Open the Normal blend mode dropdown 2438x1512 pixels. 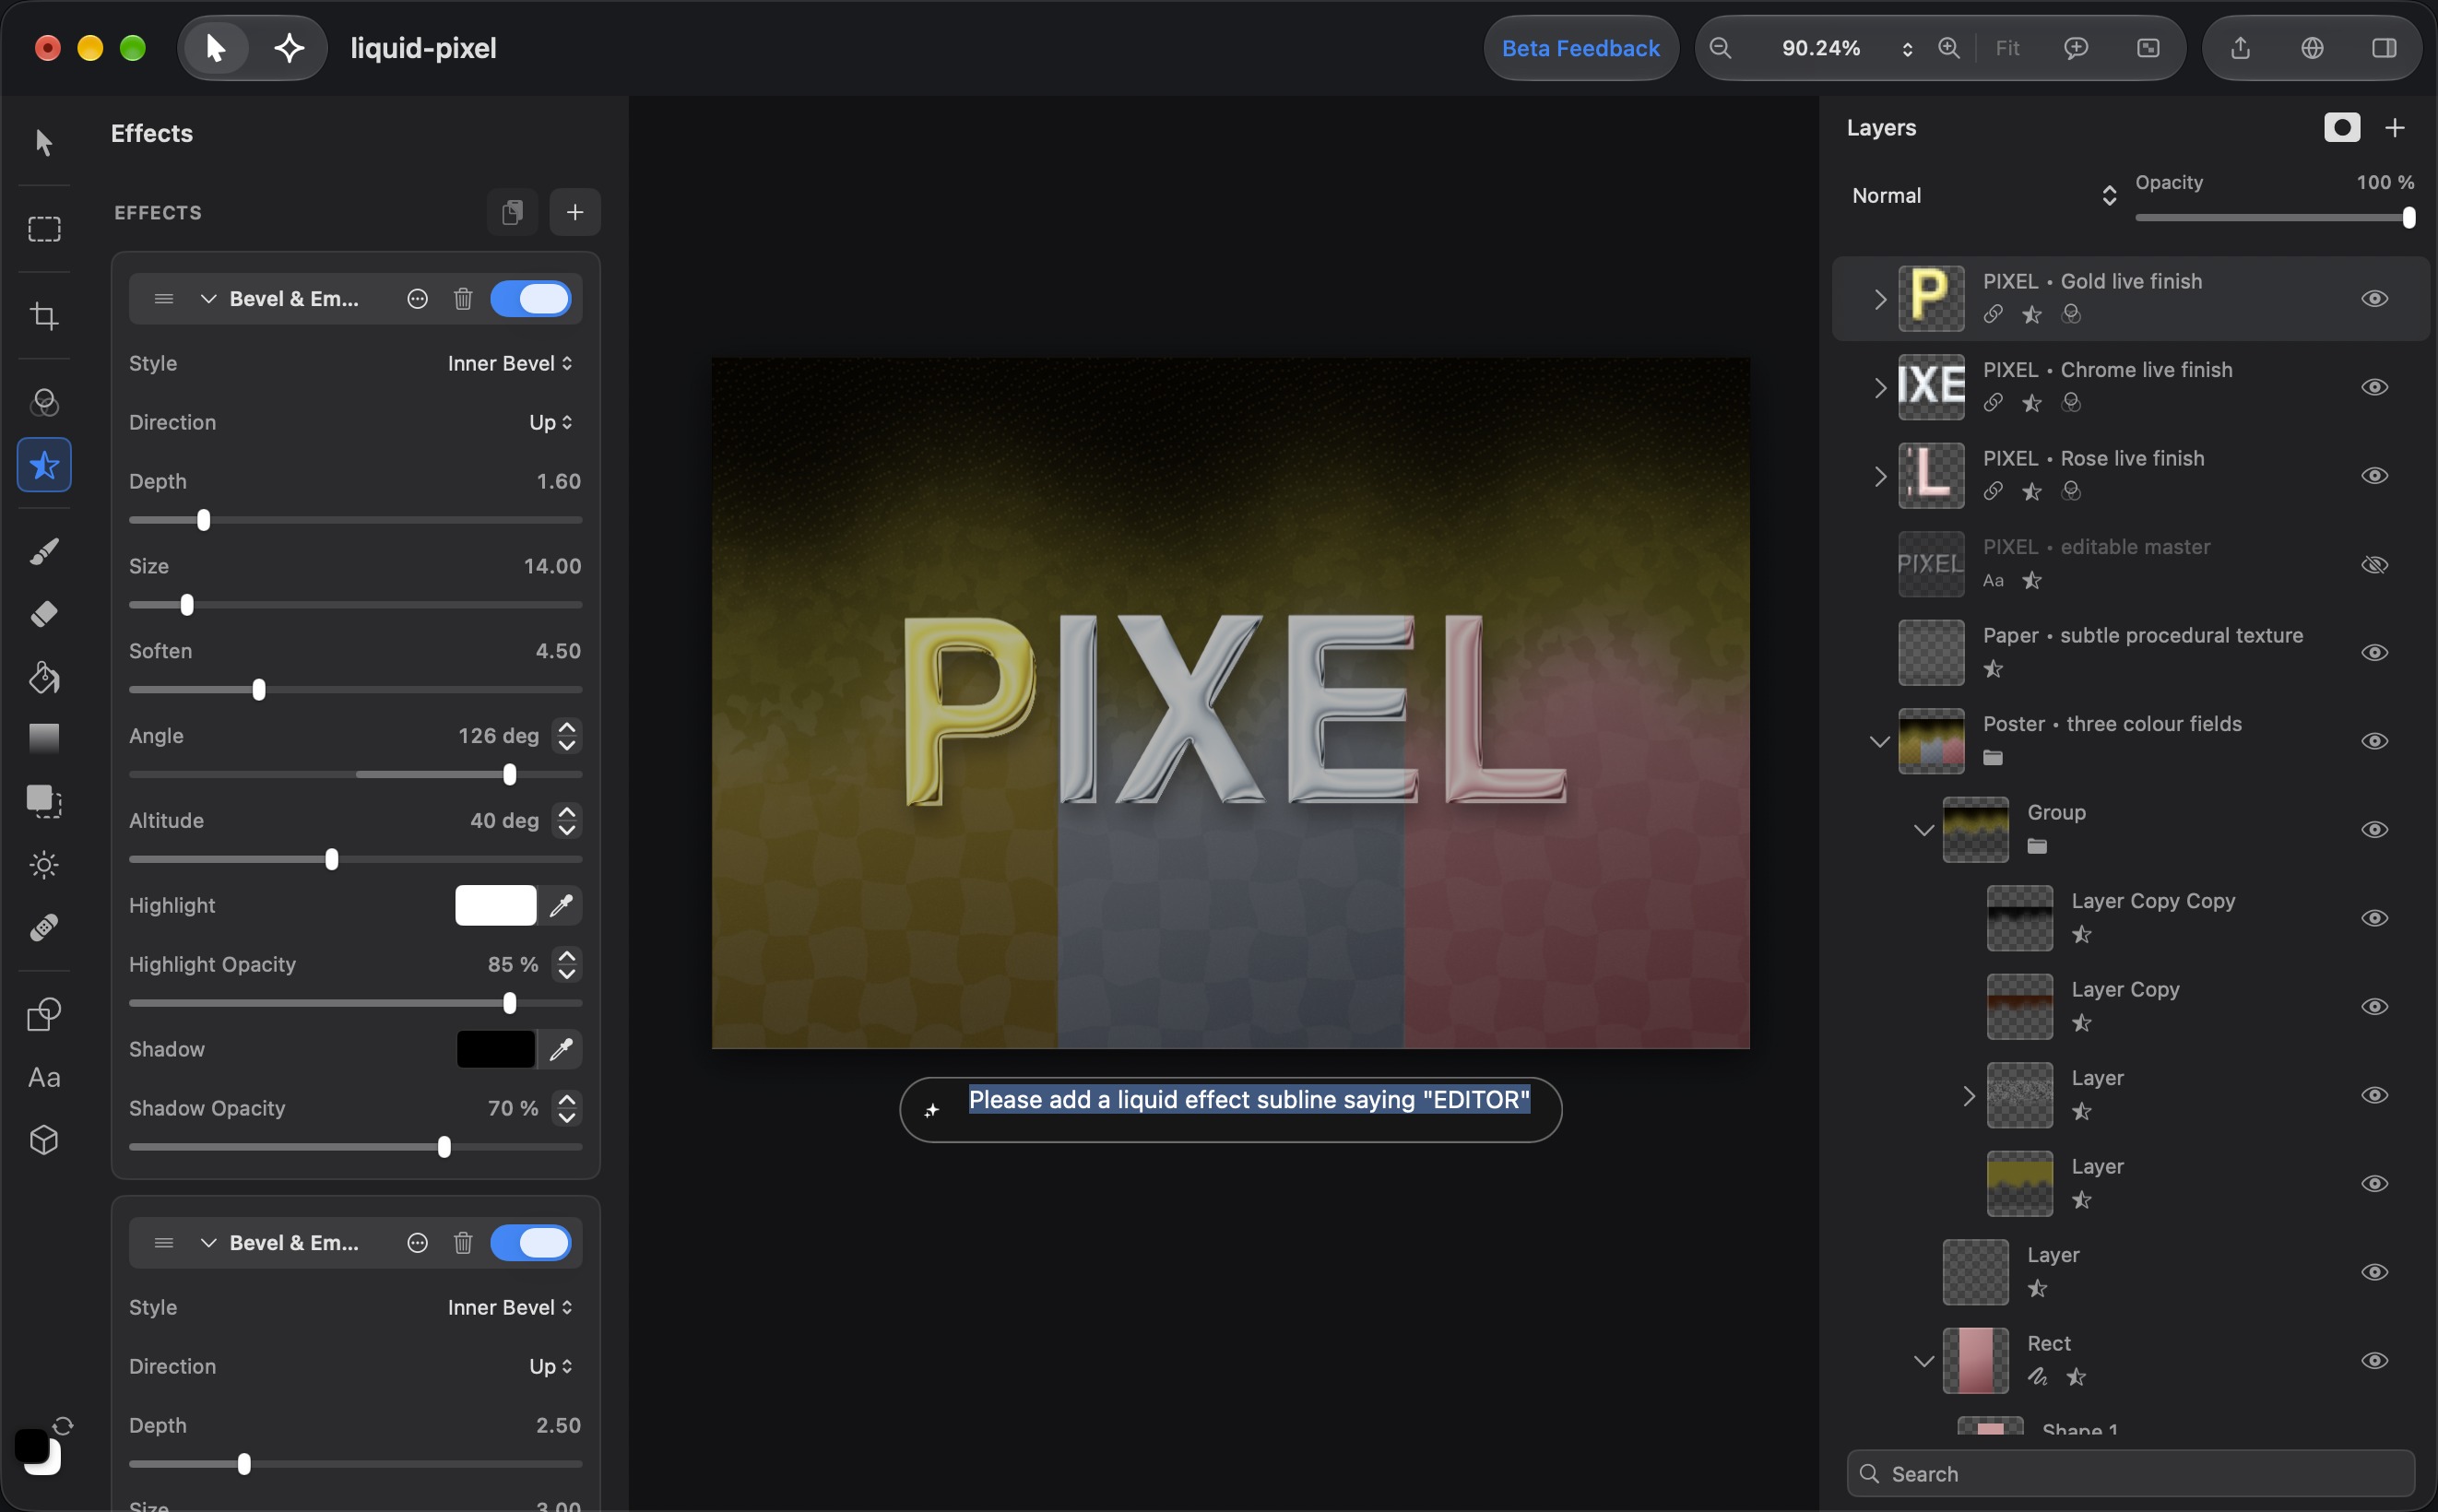1984,195
